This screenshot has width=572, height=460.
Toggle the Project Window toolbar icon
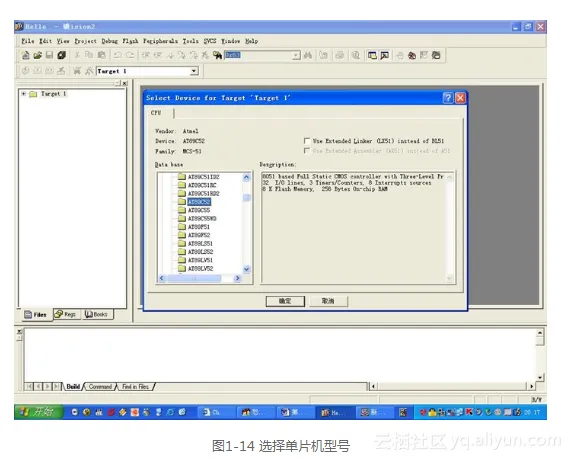coord(372,55)
